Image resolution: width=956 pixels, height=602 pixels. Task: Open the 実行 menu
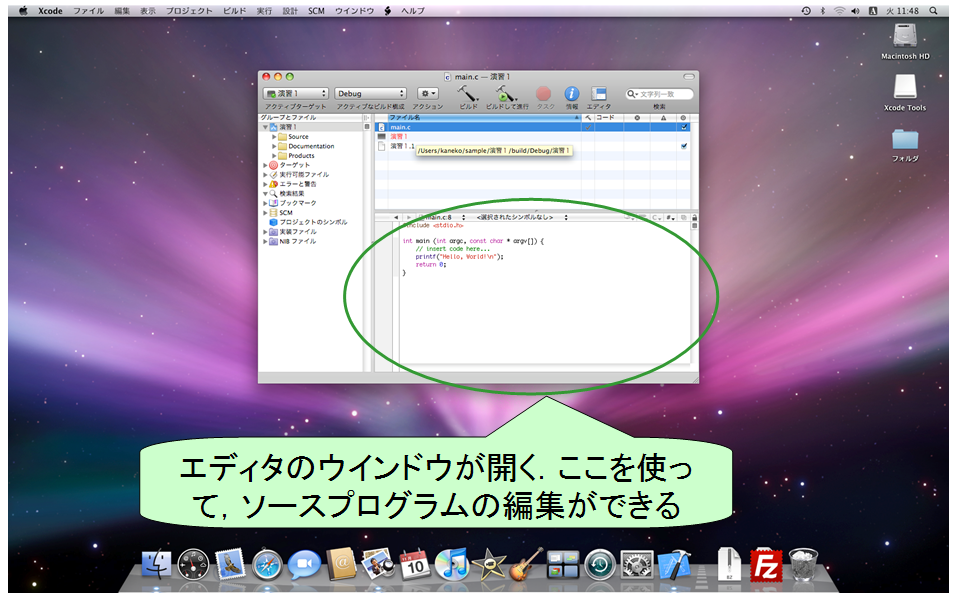(x=264, y=11)
